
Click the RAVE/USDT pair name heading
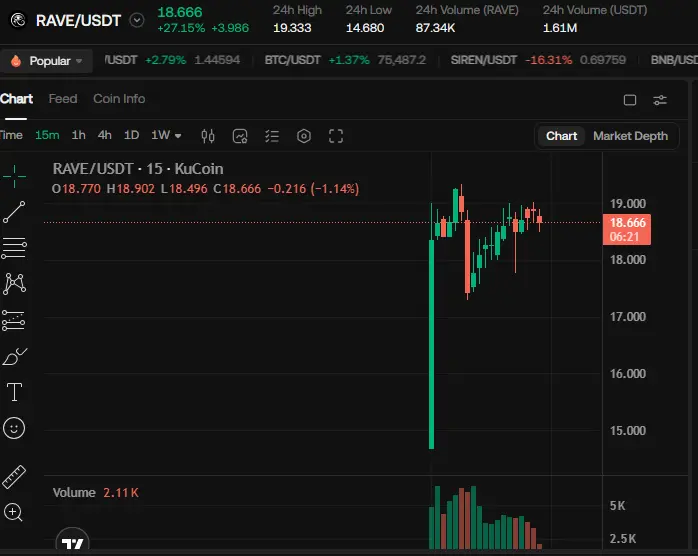[x=78, y=20]
